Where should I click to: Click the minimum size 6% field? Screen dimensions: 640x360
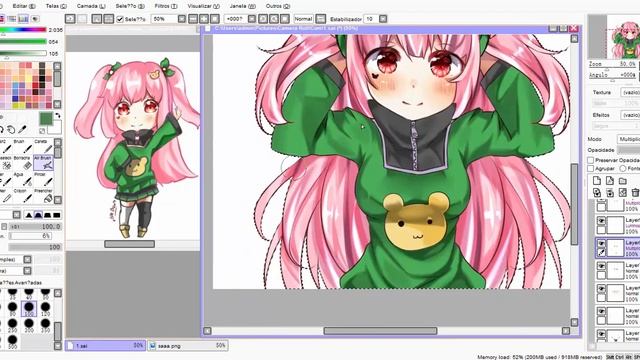tap(30, 236)
